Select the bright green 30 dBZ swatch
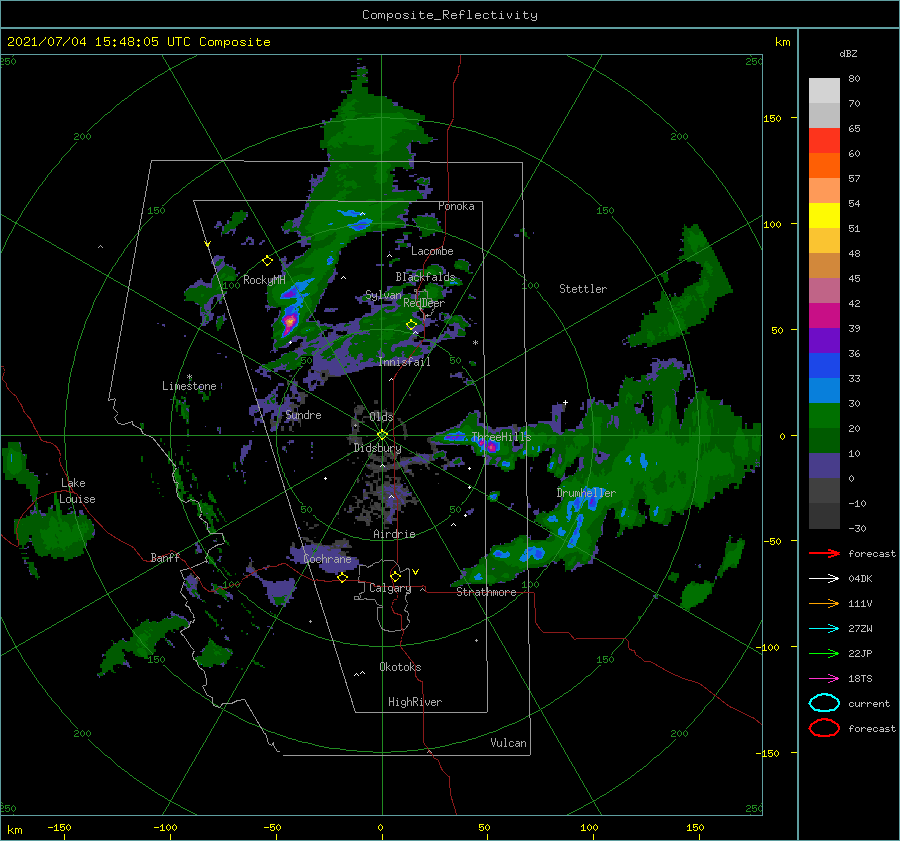900x841 pixels. pos(824,416)
